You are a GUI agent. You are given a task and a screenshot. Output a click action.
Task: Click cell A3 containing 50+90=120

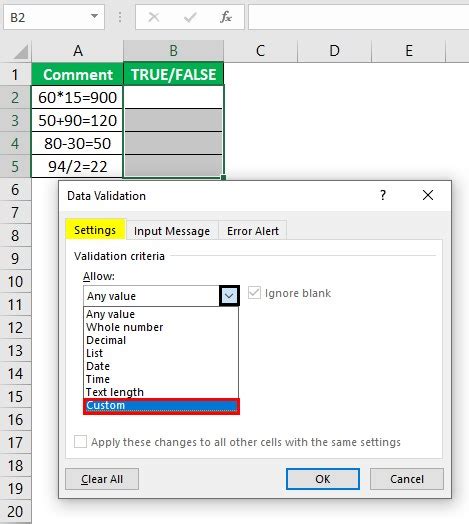point(77,120)
